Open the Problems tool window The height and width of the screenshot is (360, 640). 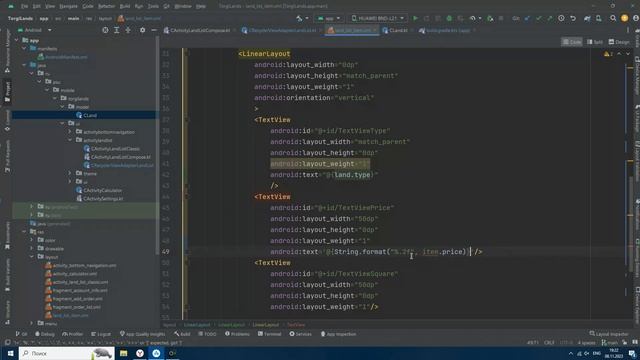point(237,334)
